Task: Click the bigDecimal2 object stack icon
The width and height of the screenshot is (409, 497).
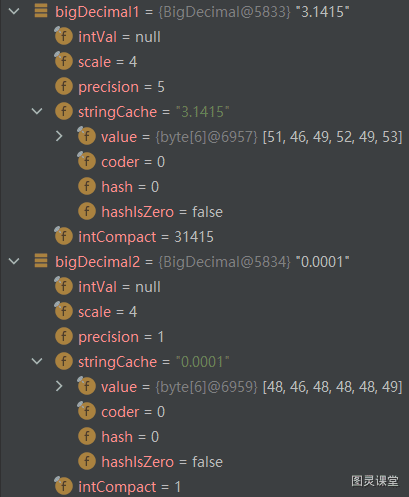Action: click(41, 261)
